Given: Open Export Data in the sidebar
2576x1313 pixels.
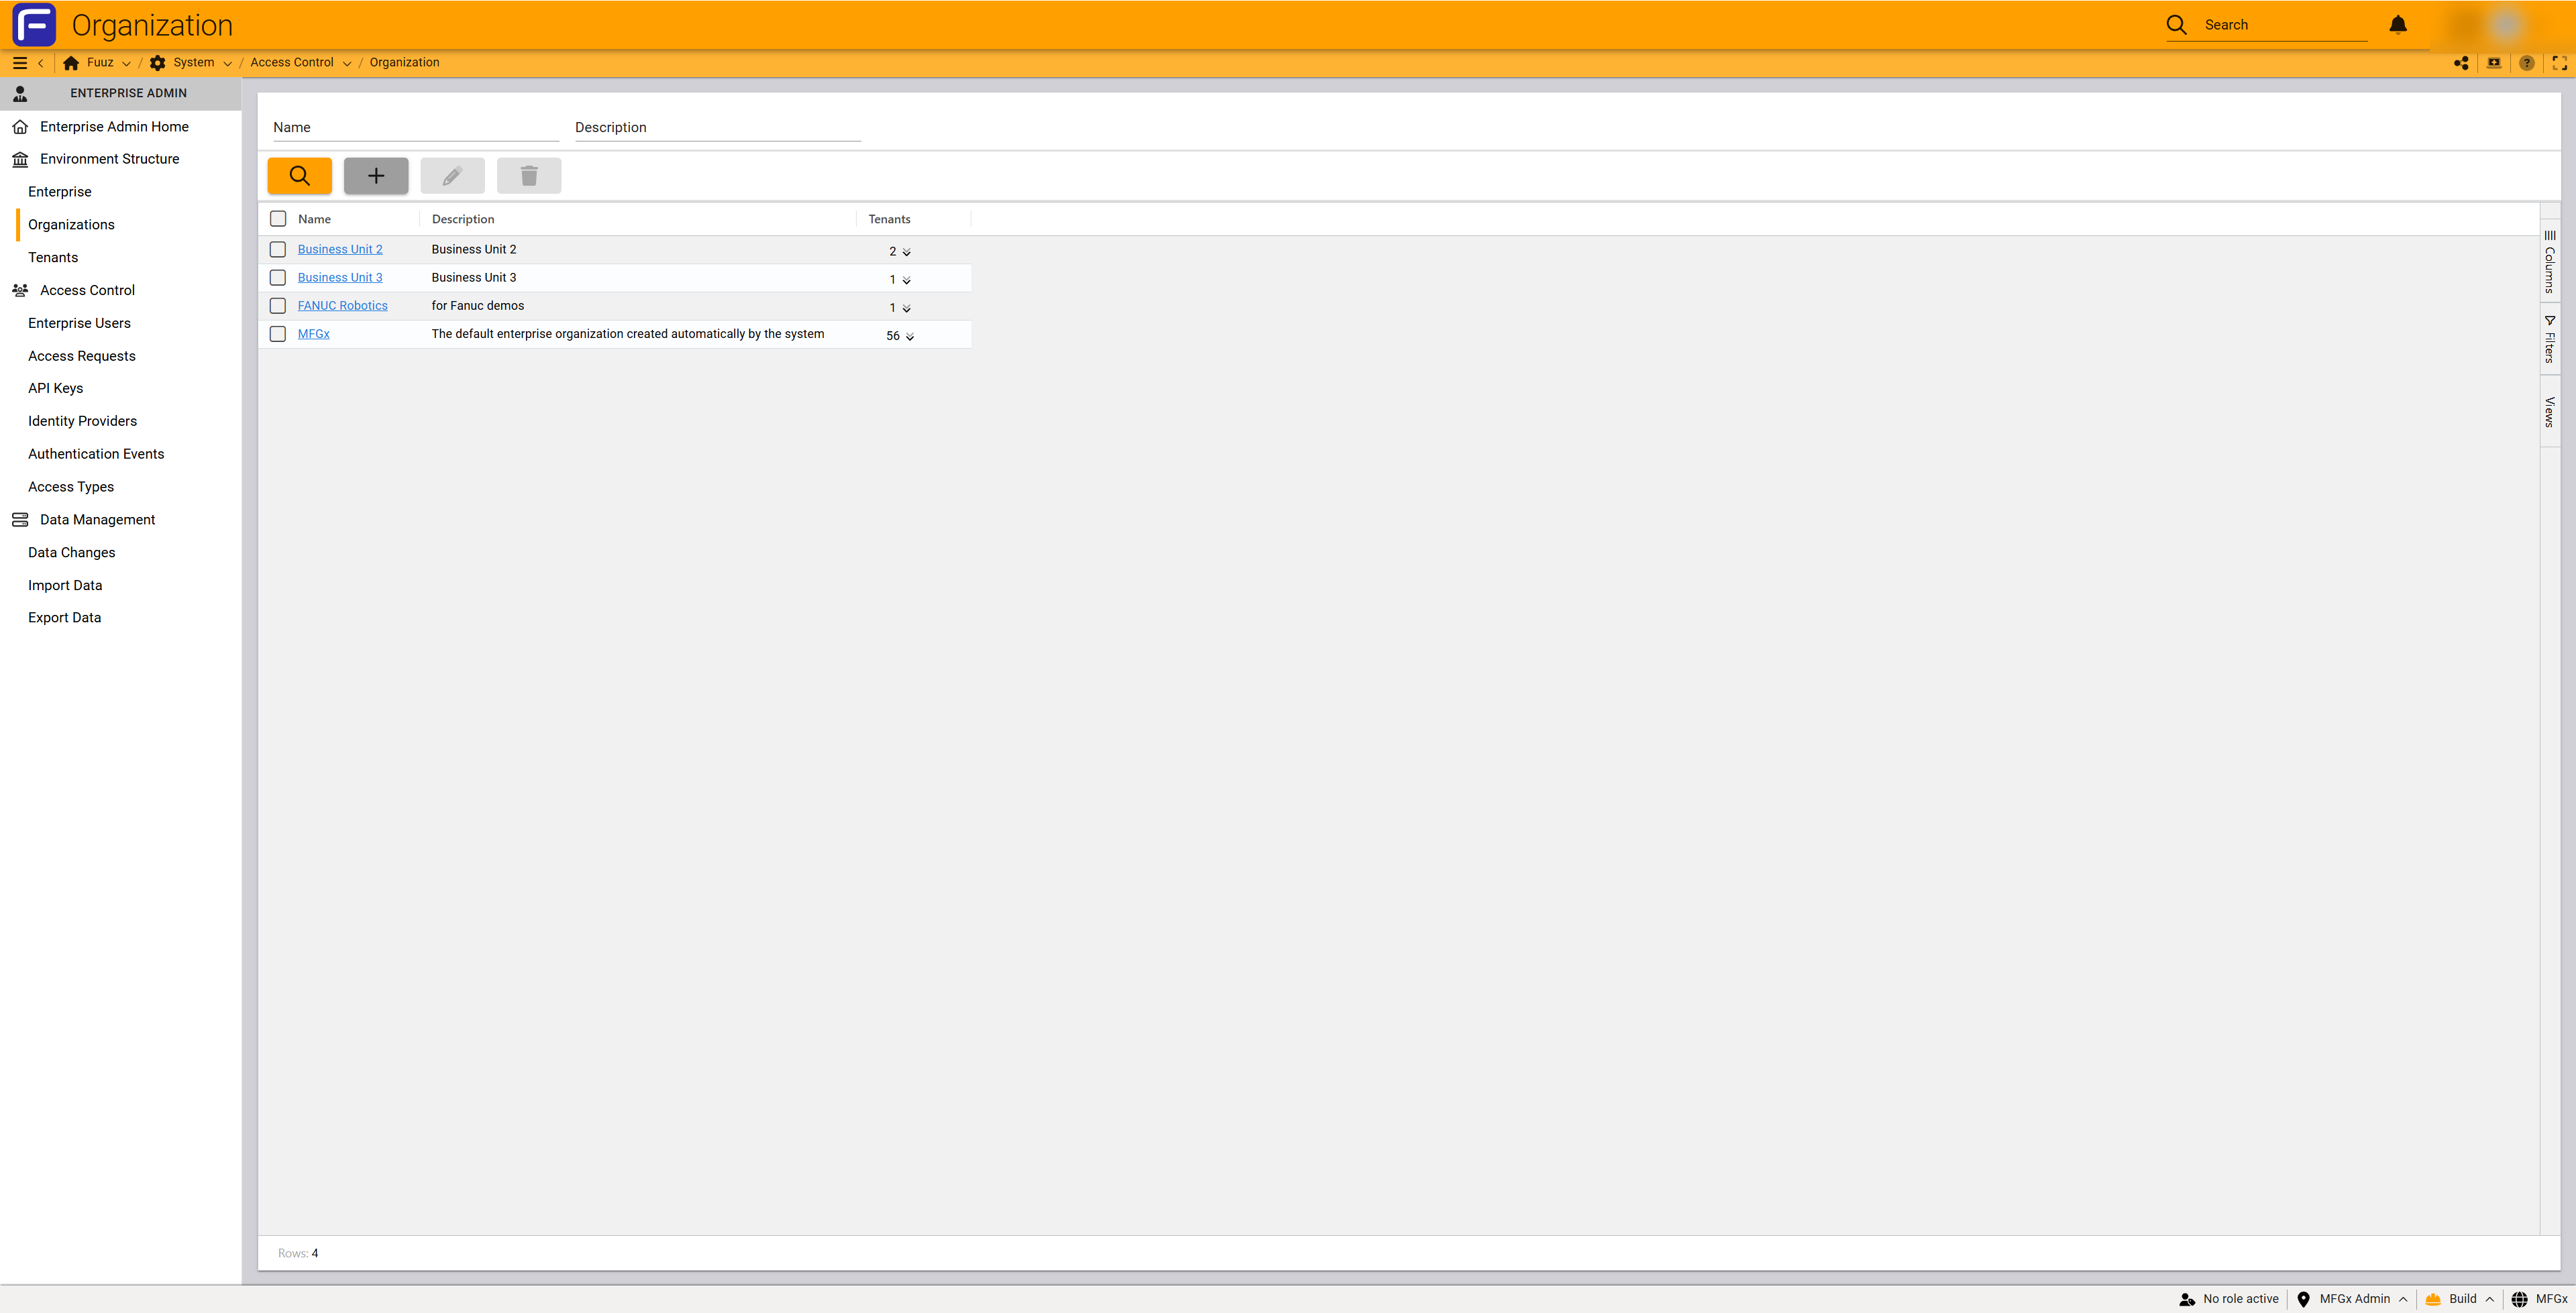Looking at the screenshot, I should pos(64,618).
